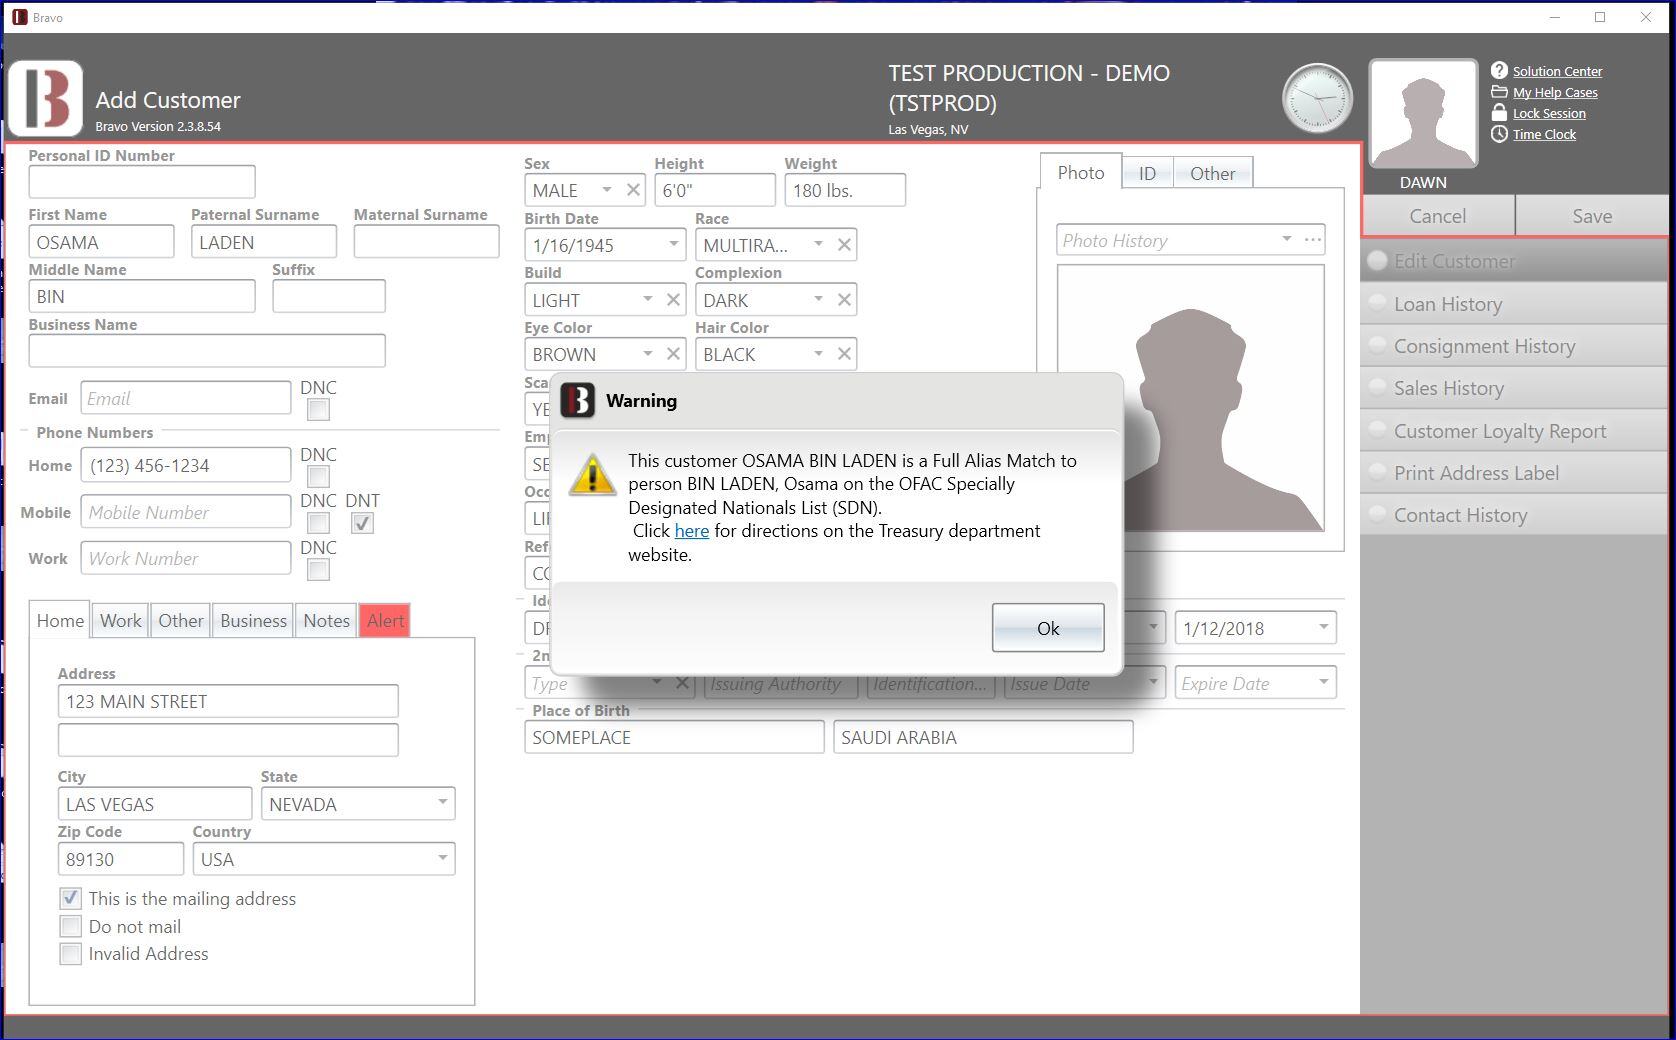
Task: Open the Photo History dropdown
Action: coord(1286,240)
